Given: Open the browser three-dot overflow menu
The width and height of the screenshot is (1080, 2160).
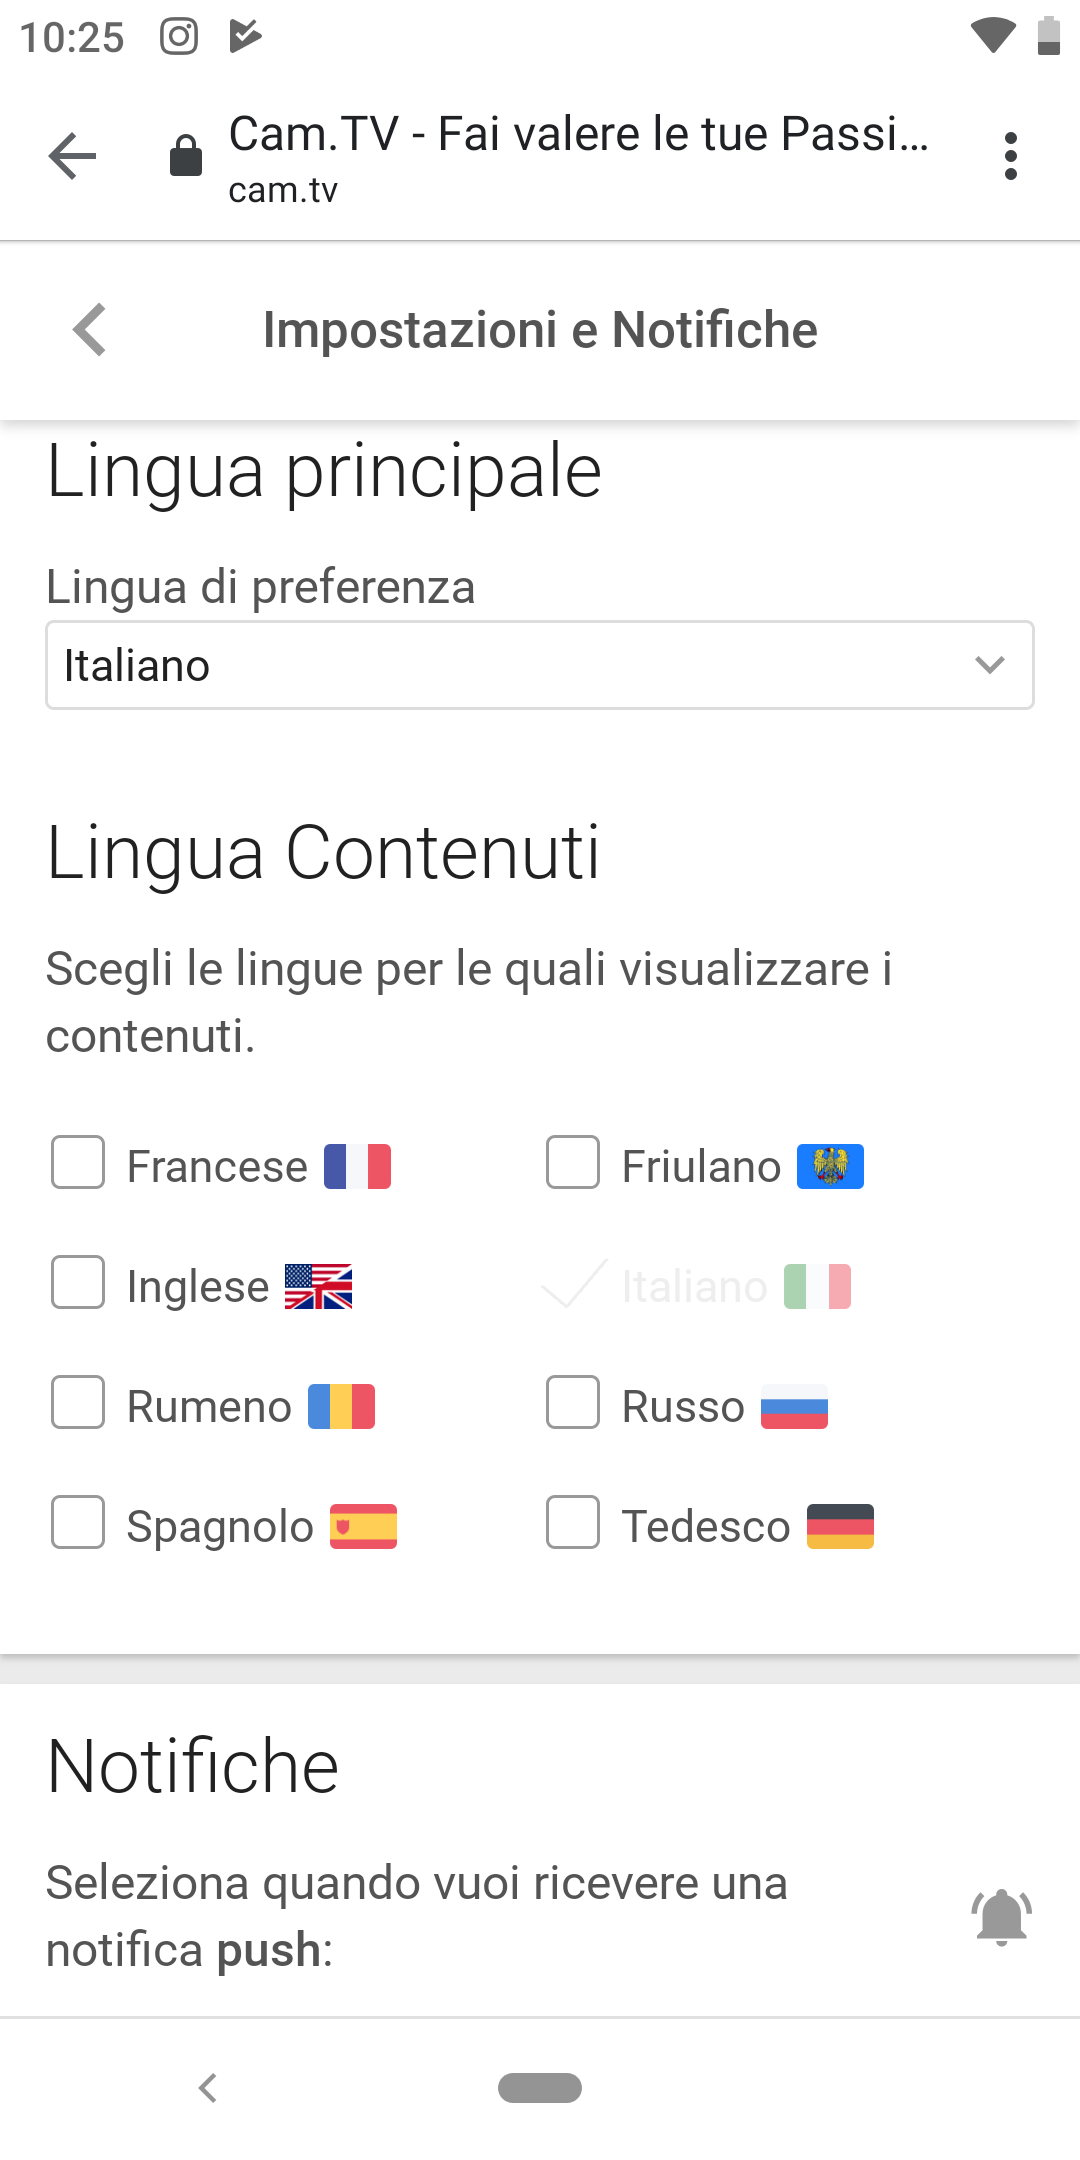Looking at the screenshot, I should 1010,156.
